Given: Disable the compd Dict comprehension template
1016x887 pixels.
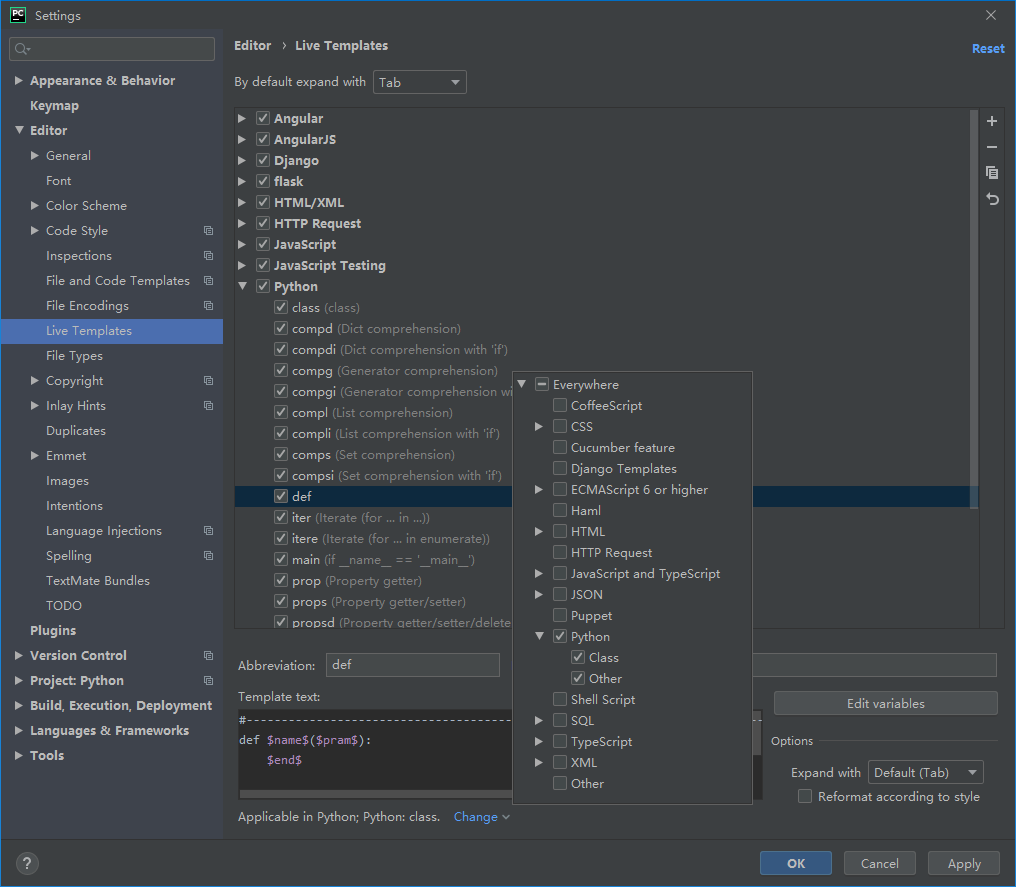Looking at the screenshot, I should [x=281, y=328].
